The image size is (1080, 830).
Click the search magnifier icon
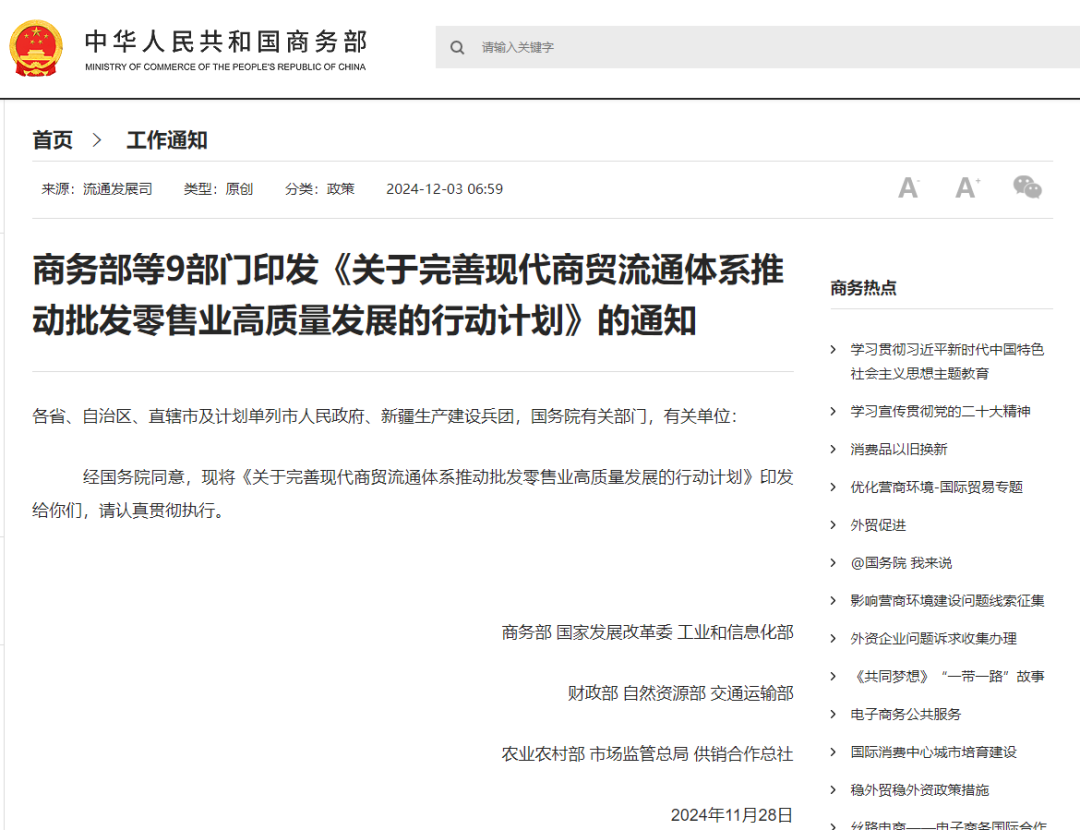coord(457,47)
